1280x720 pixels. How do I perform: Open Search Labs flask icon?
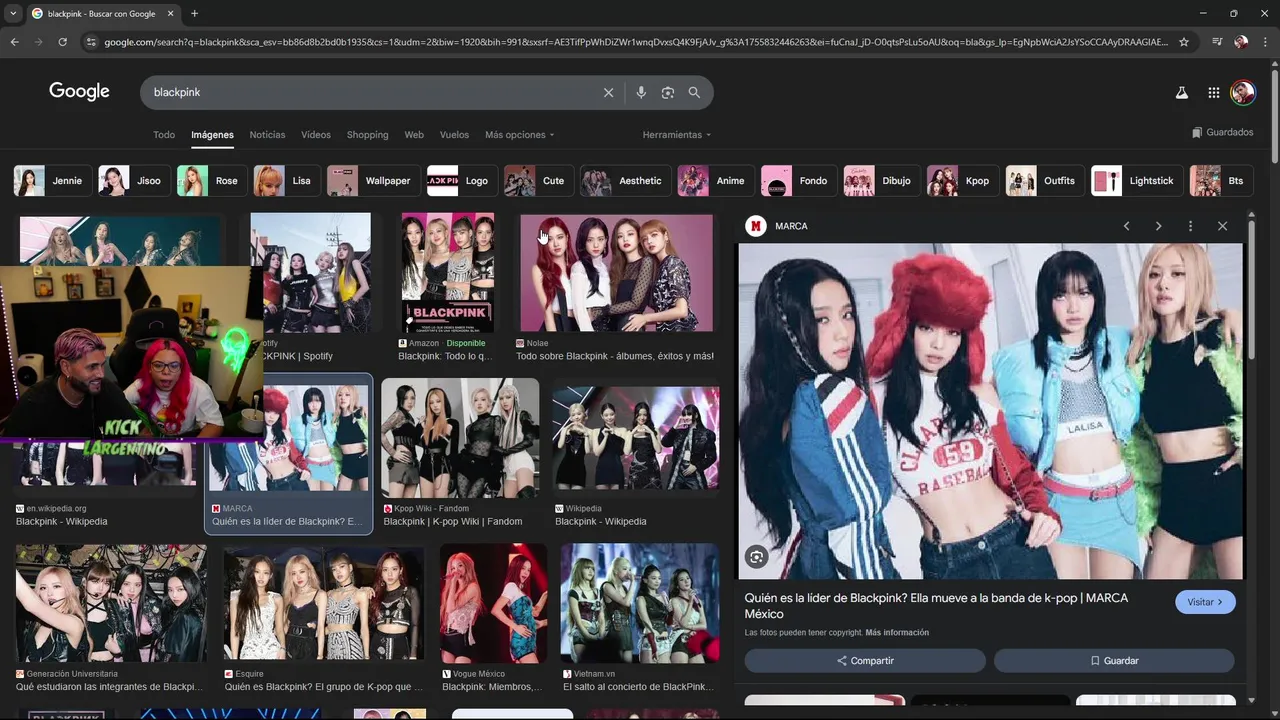pyautogui.click(x=1181, y=92)
